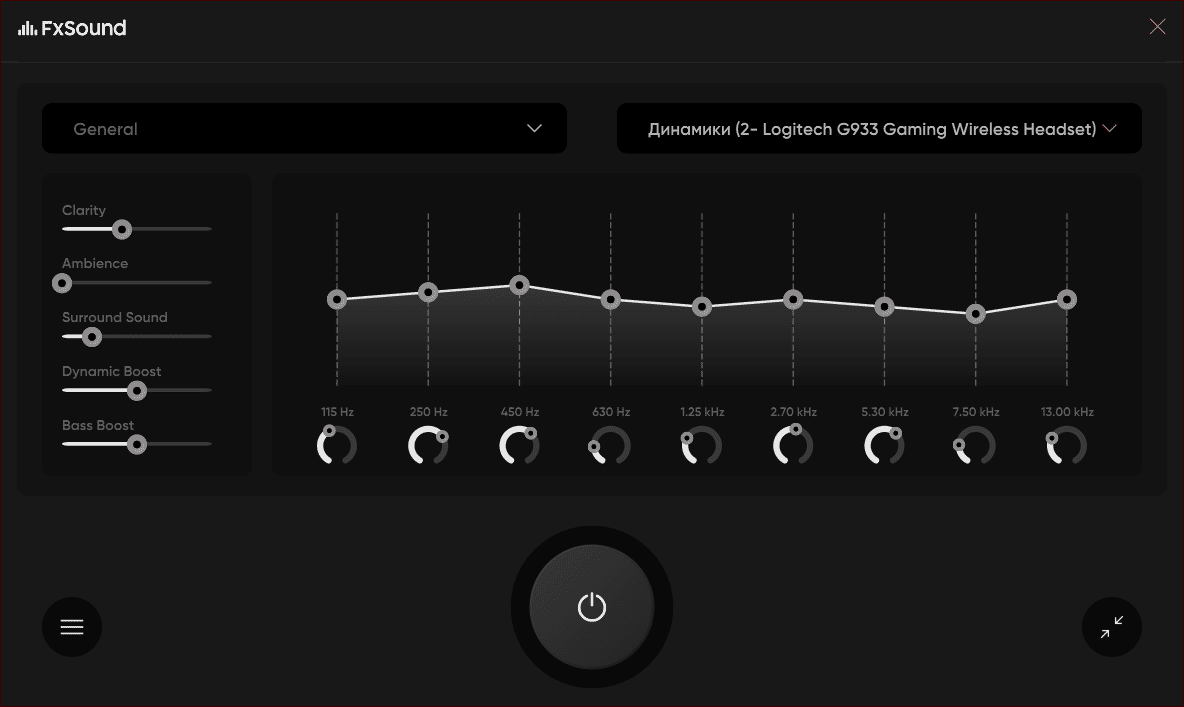1184x707 pixels.
Task: Click the 1.25 kHz equalizer band point
Action: coord(702,307)
